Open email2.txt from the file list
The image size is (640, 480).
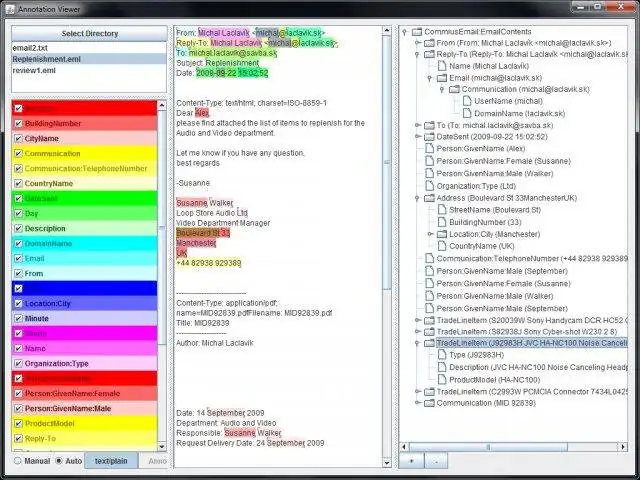click(89, 48)
